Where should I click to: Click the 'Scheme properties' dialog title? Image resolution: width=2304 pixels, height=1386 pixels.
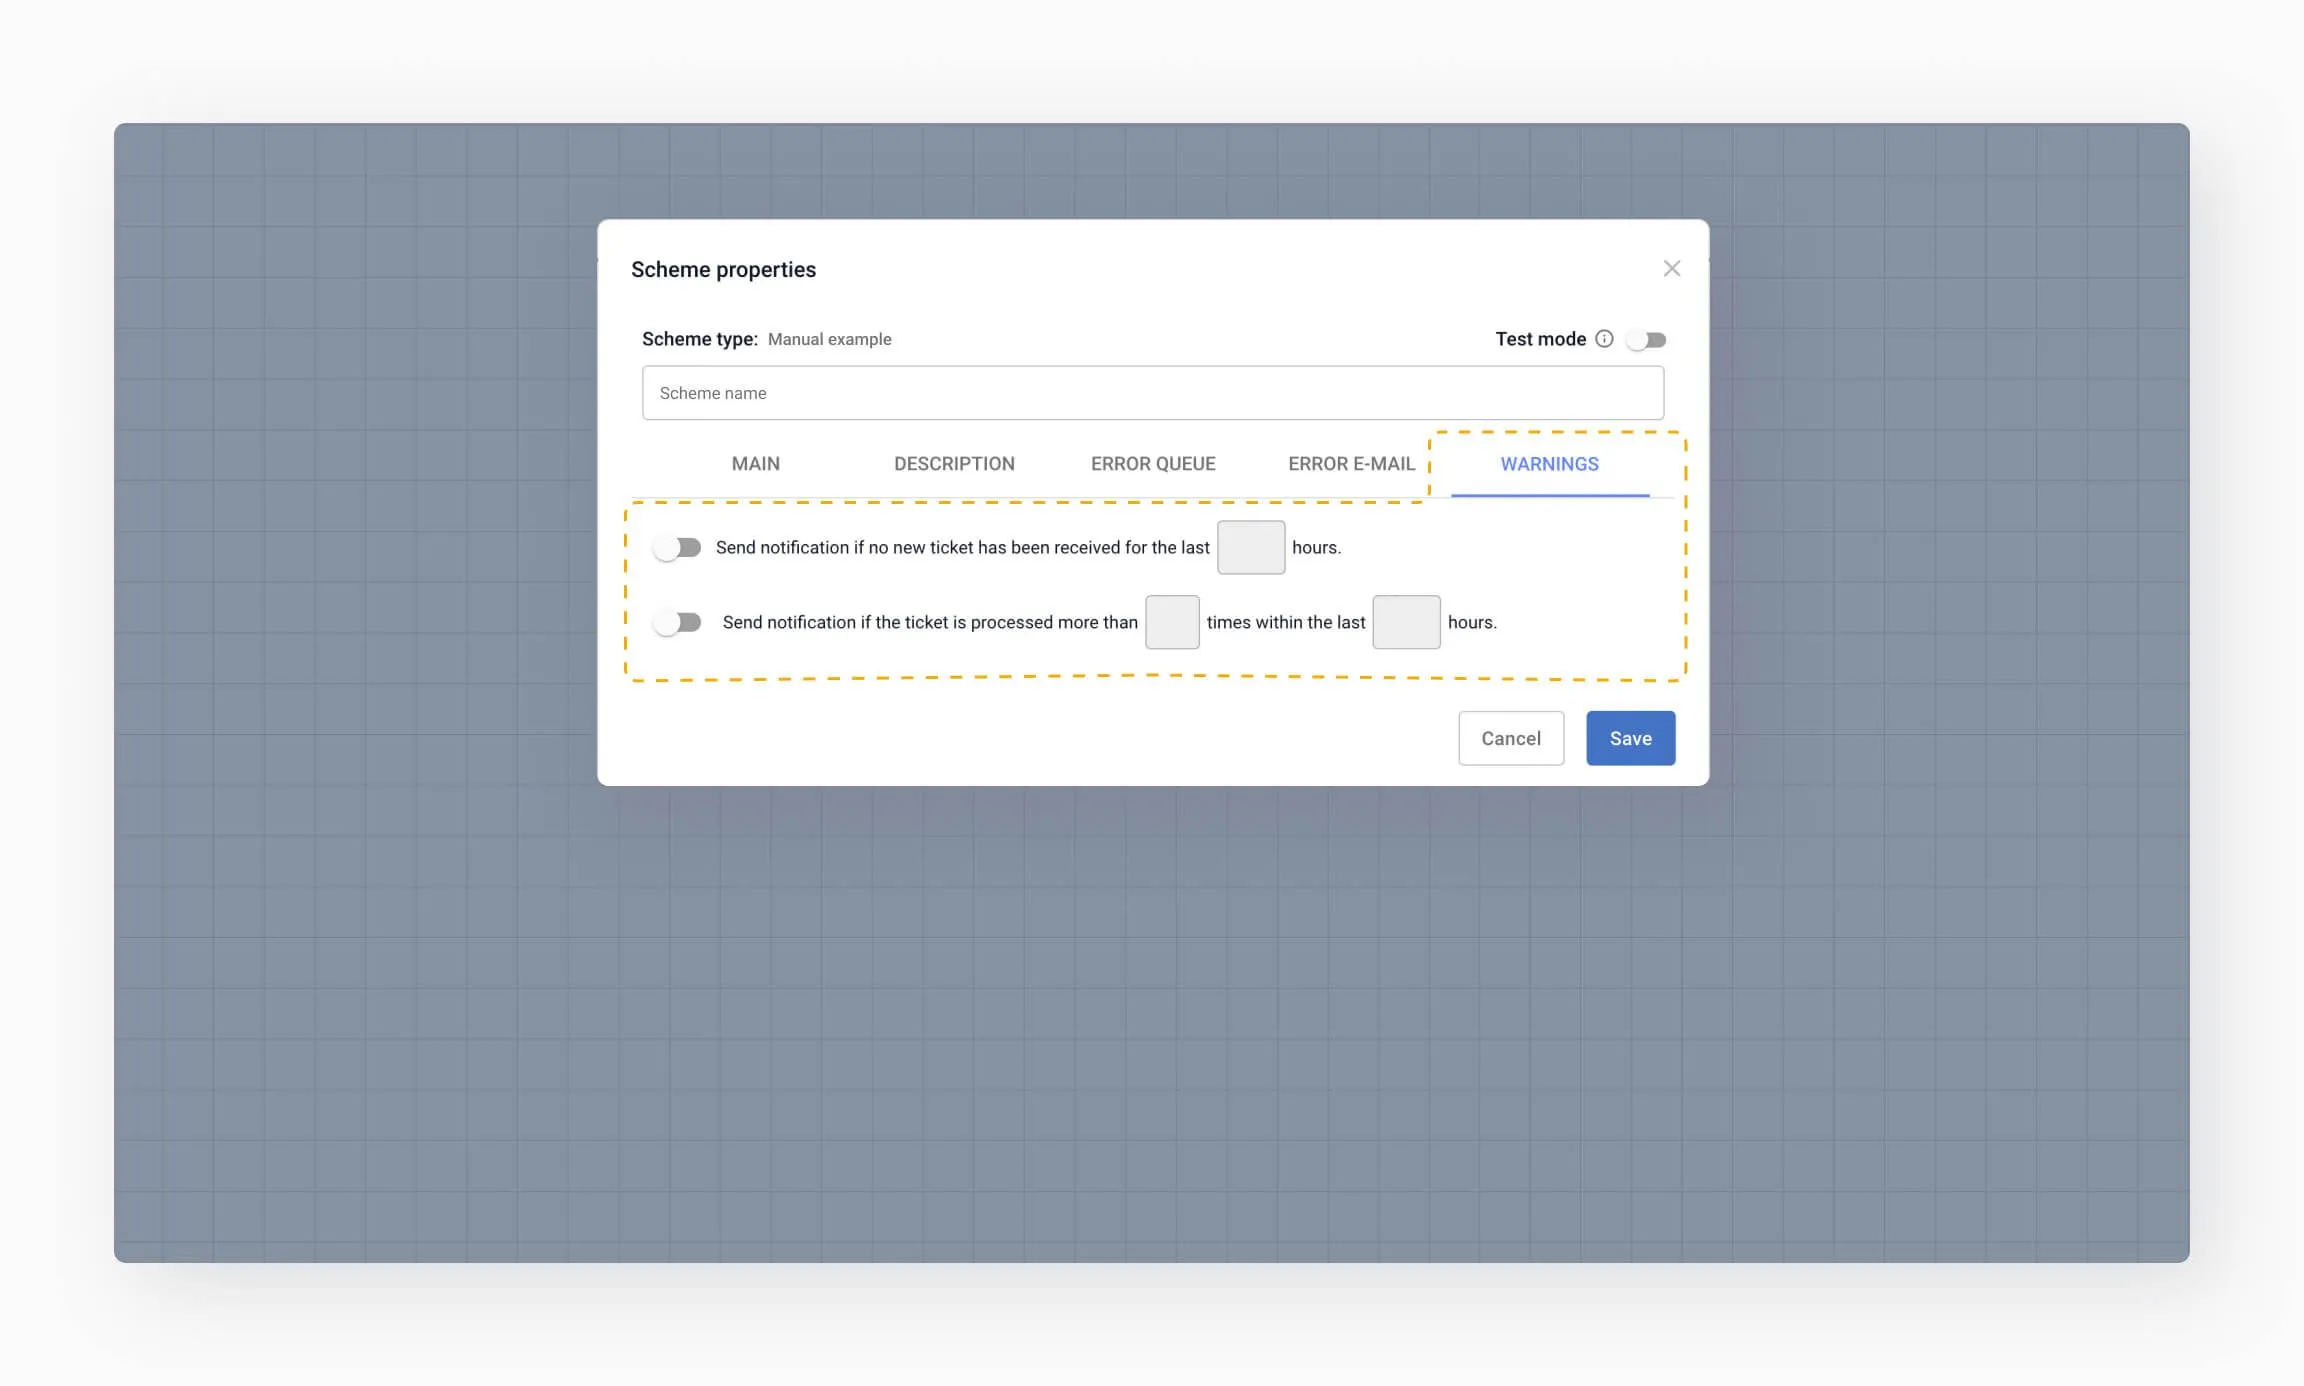(723, 269)
